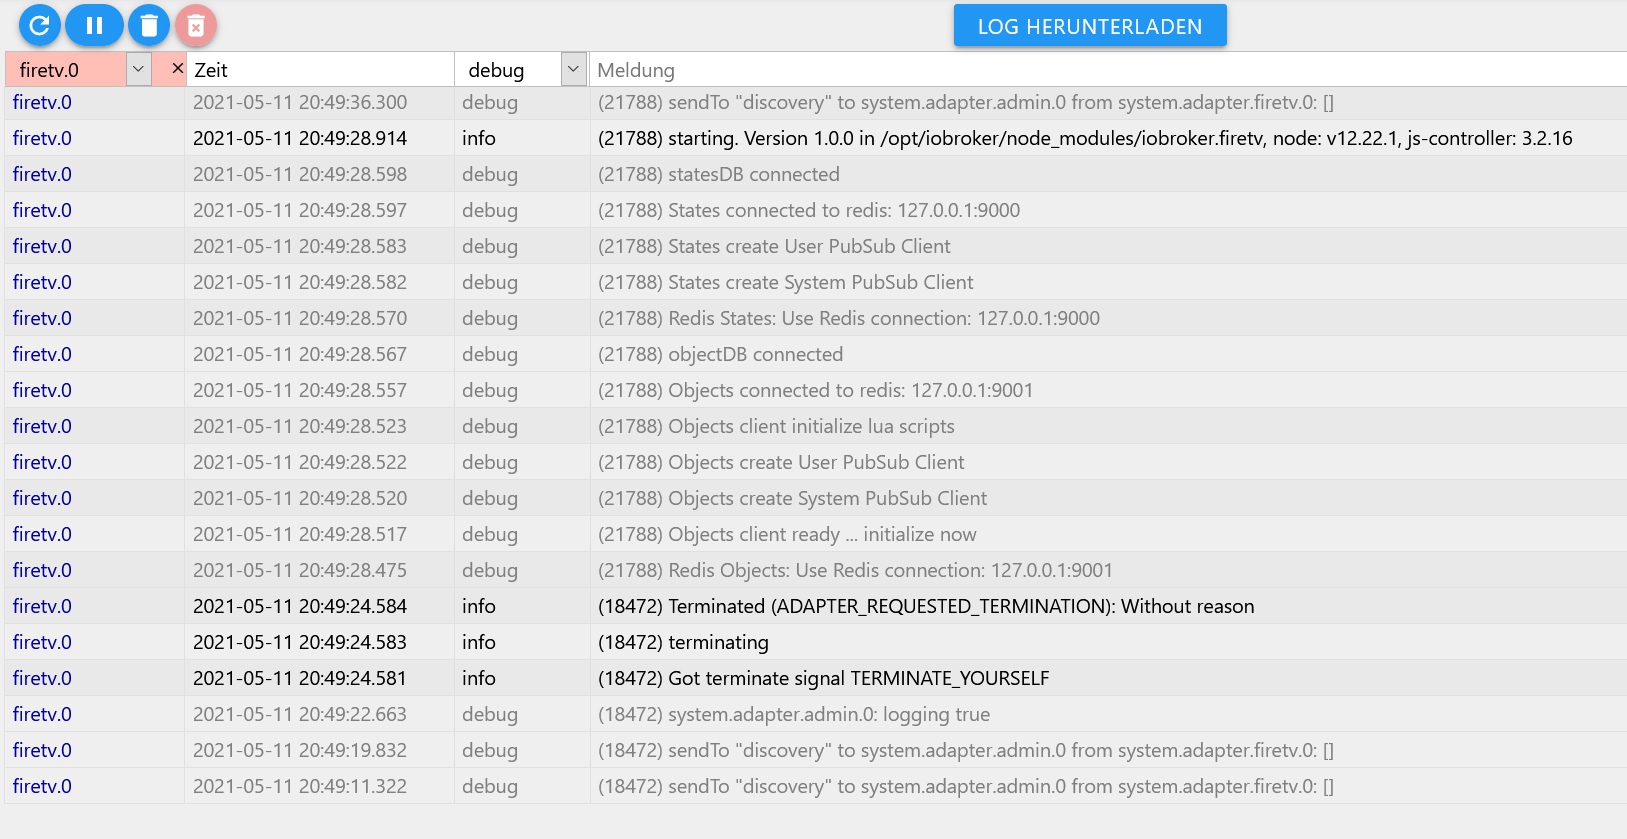Click the 'objectDB connected' message

click(720, 354)
